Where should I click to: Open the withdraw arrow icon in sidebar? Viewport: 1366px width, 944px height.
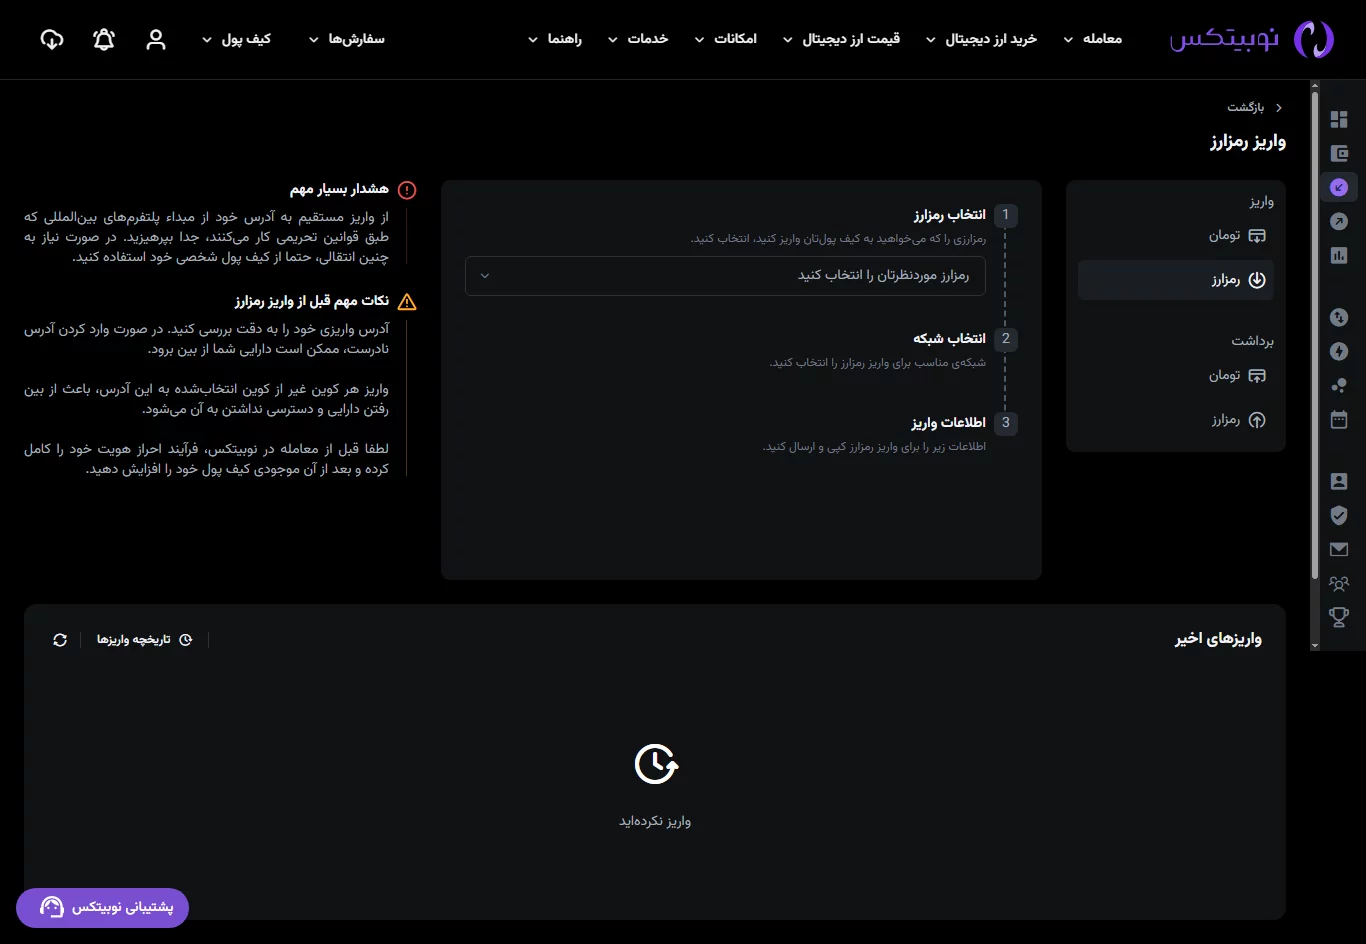(1339, 221)
